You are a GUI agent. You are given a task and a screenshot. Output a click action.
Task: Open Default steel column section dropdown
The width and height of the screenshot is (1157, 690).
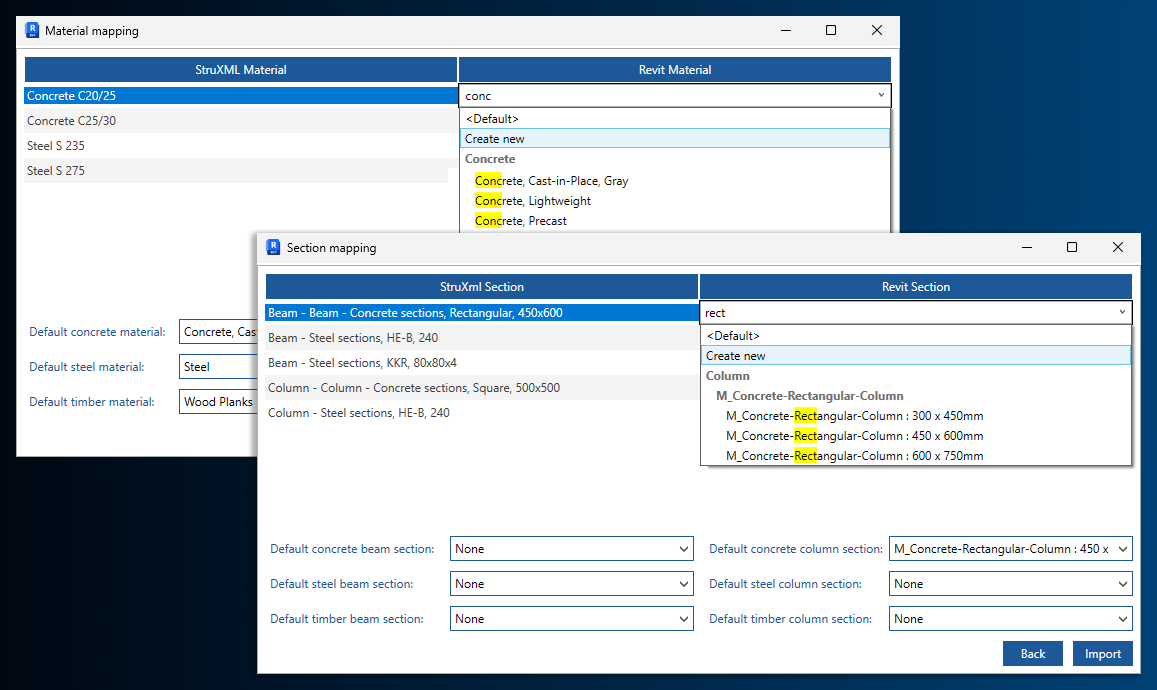[1011, 584]
